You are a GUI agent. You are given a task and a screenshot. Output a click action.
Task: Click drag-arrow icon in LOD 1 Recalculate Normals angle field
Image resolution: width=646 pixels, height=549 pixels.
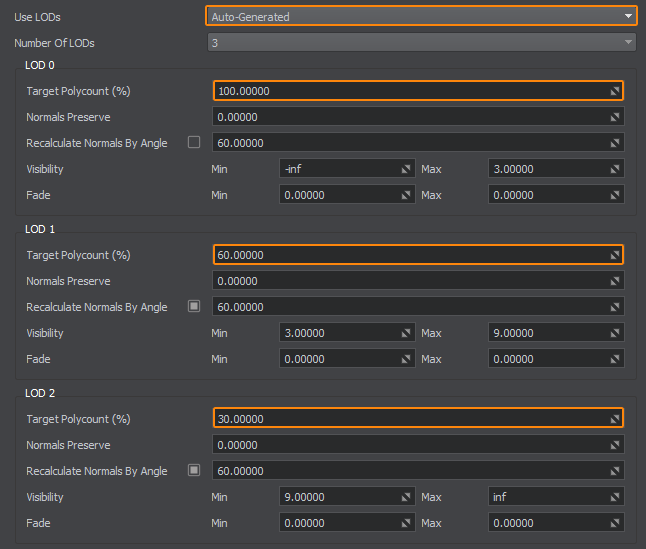tap(616, 307)
